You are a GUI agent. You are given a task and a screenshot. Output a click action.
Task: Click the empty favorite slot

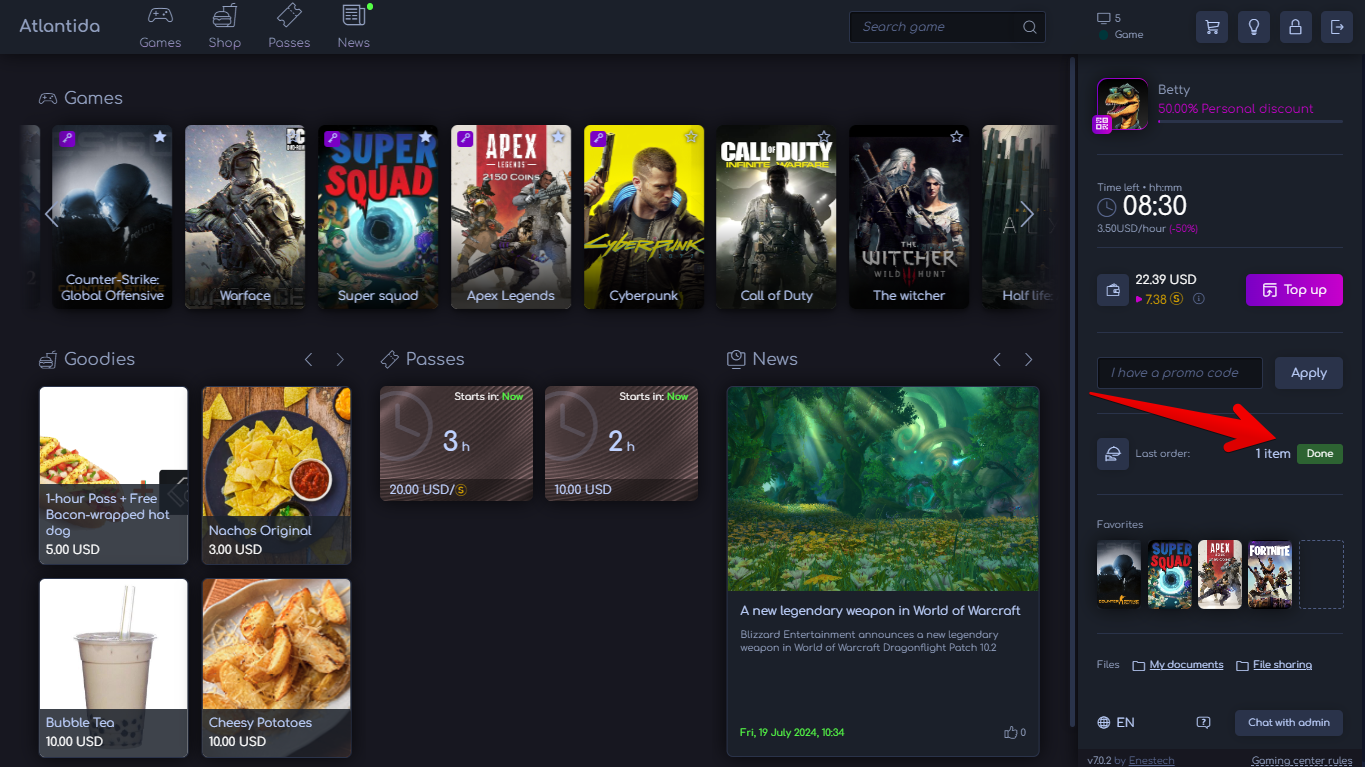coord(1321,575)
